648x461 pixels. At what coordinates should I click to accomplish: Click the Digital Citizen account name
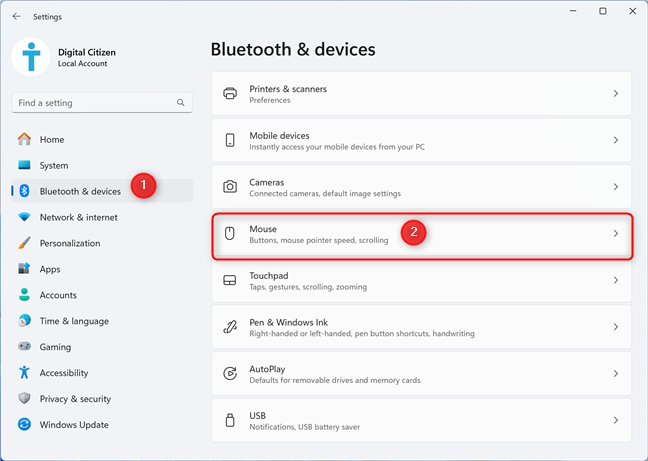(87, 52)
